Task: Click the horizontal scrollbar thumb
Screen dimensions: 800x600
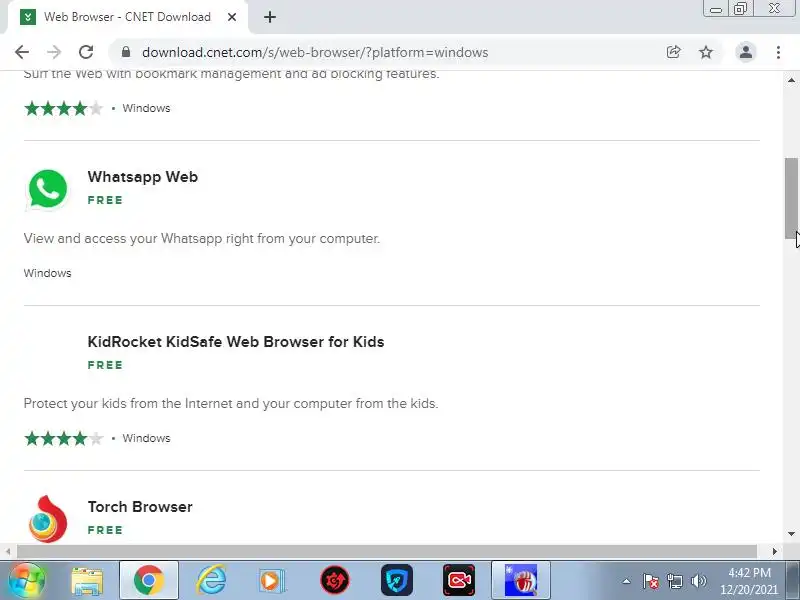Action: click(387, 552)
